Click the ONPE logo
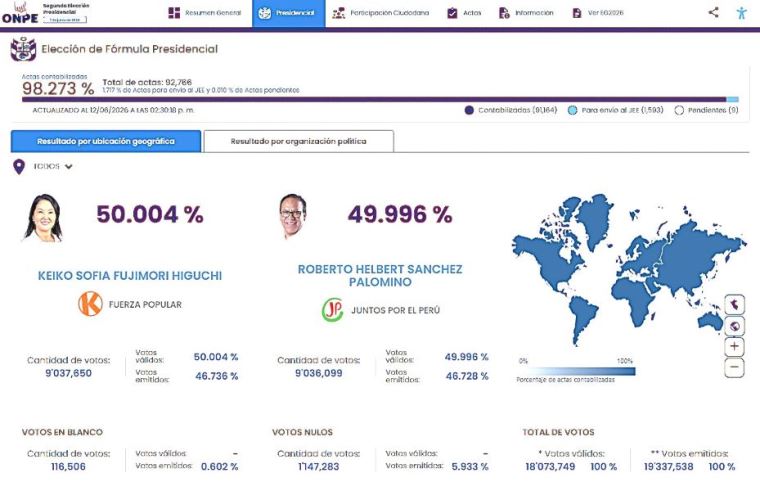 click(x=20, y=13)
